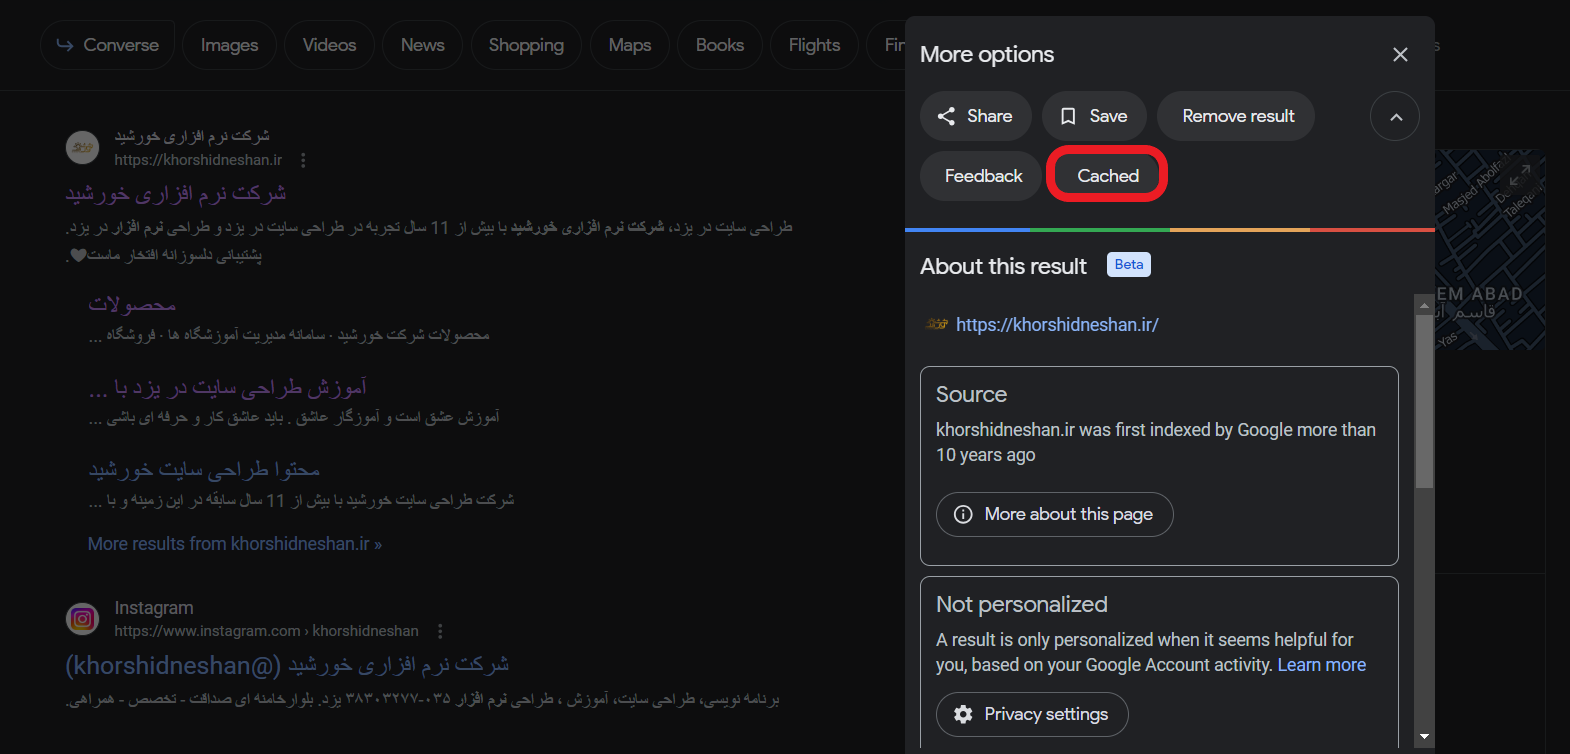Open the Instagram (@khorshidneshan) result title

[287, 665]
